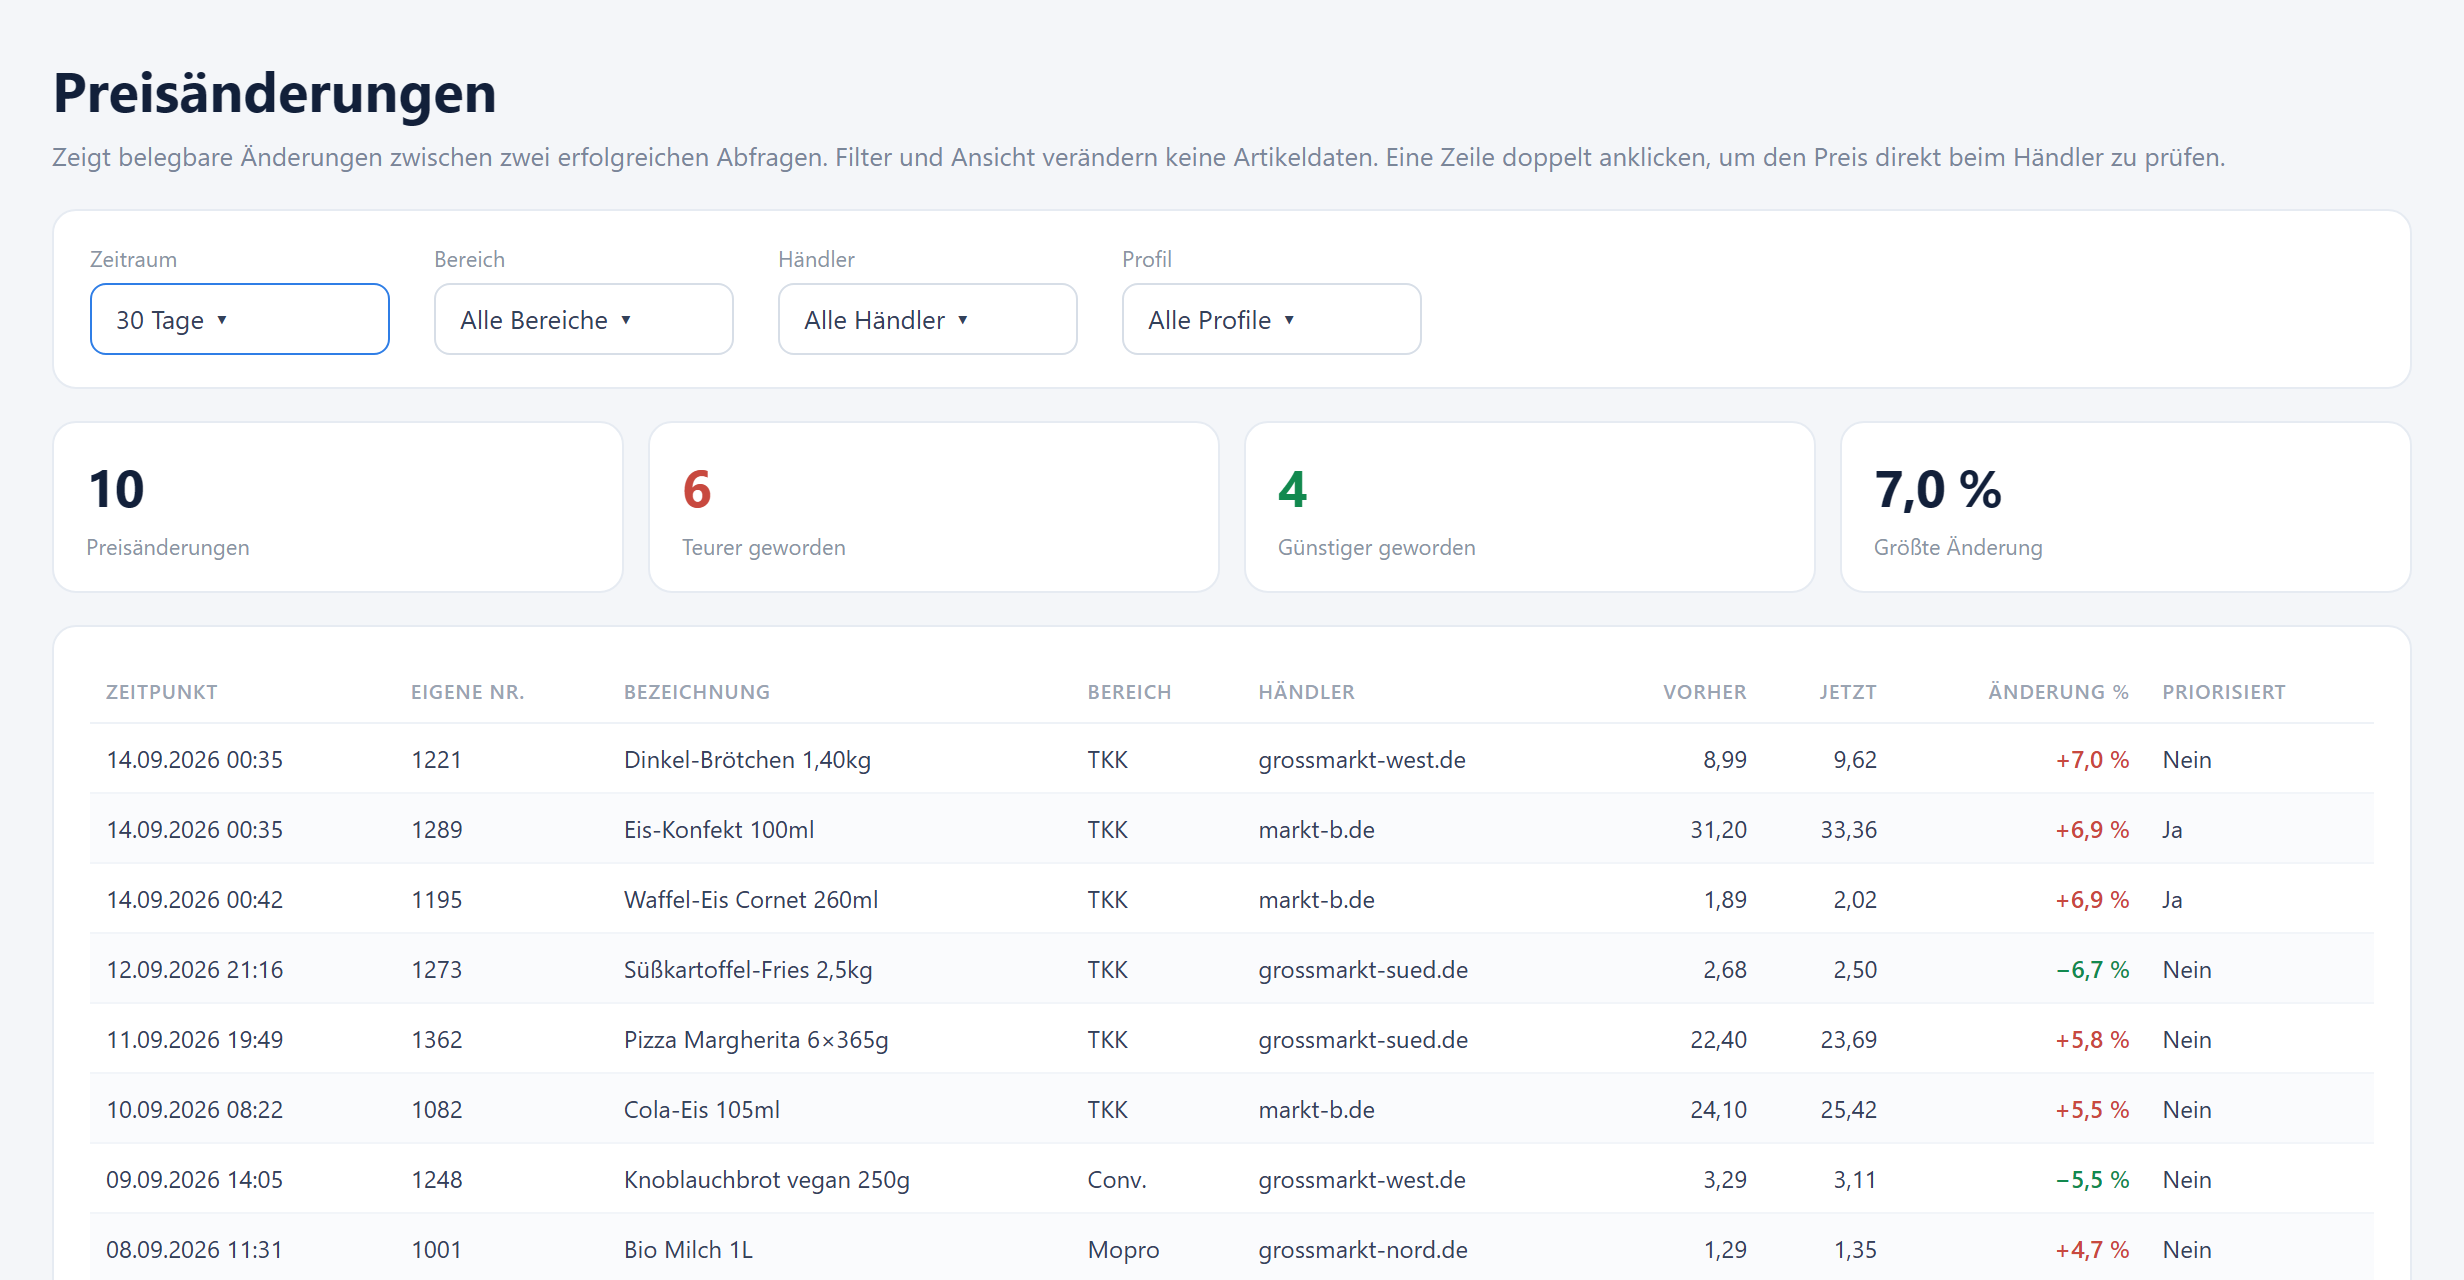Click the Eigene Nr. column header
The image size is (2464, 1280).
point(467,692)
